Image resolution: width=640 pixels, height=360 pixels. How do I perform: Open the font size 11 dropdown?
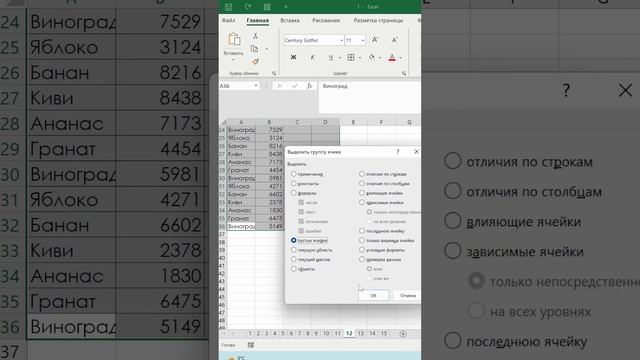362,40
